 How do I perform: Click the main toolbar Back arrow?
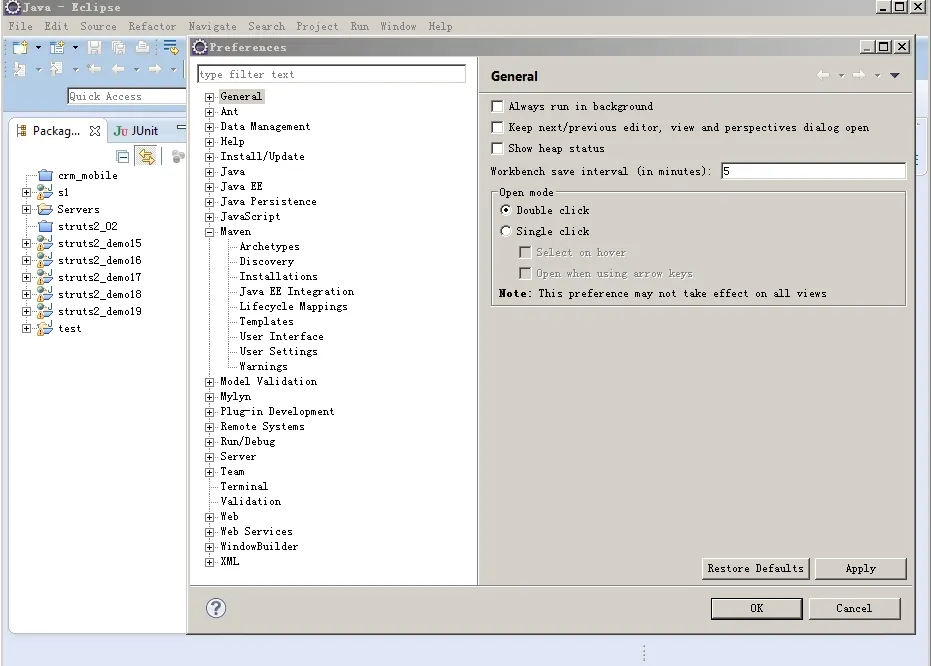point(118,69)
